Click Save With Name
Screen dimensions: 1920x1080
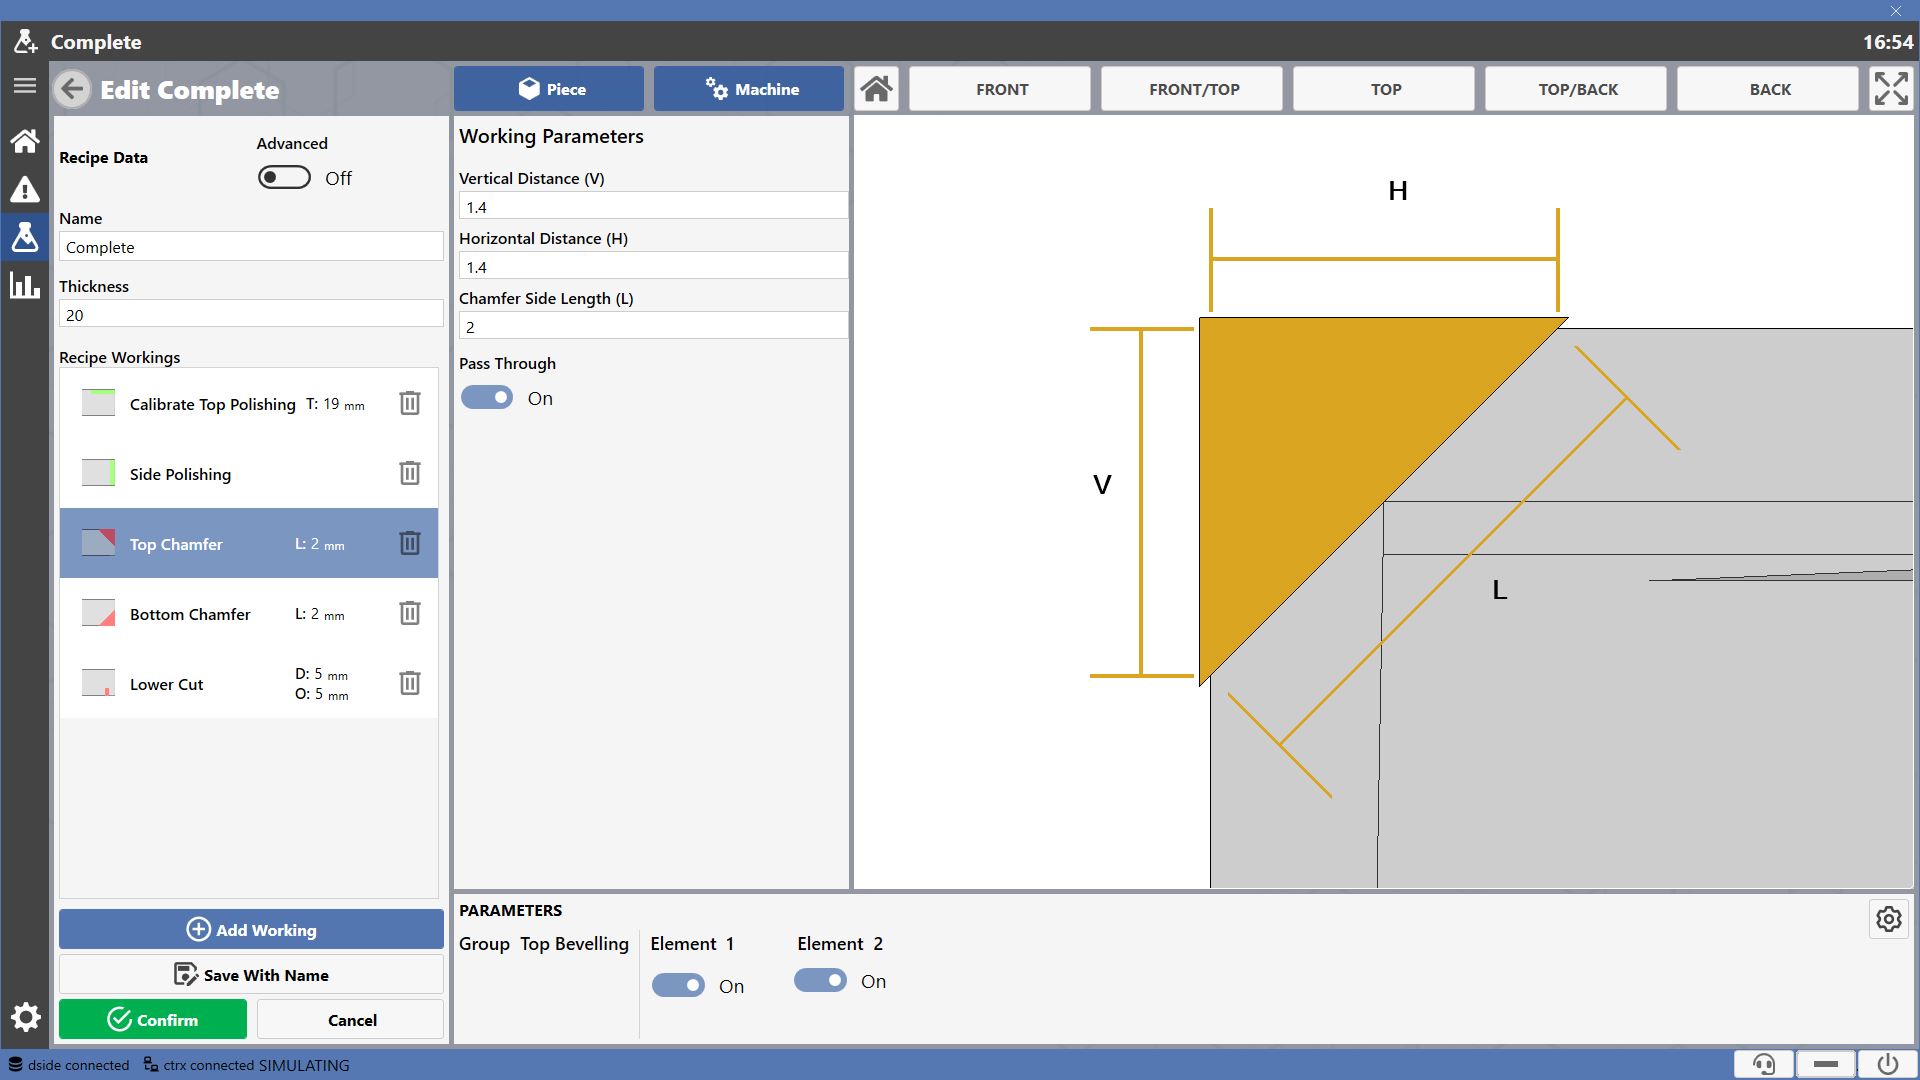click(x=251, y=975)
